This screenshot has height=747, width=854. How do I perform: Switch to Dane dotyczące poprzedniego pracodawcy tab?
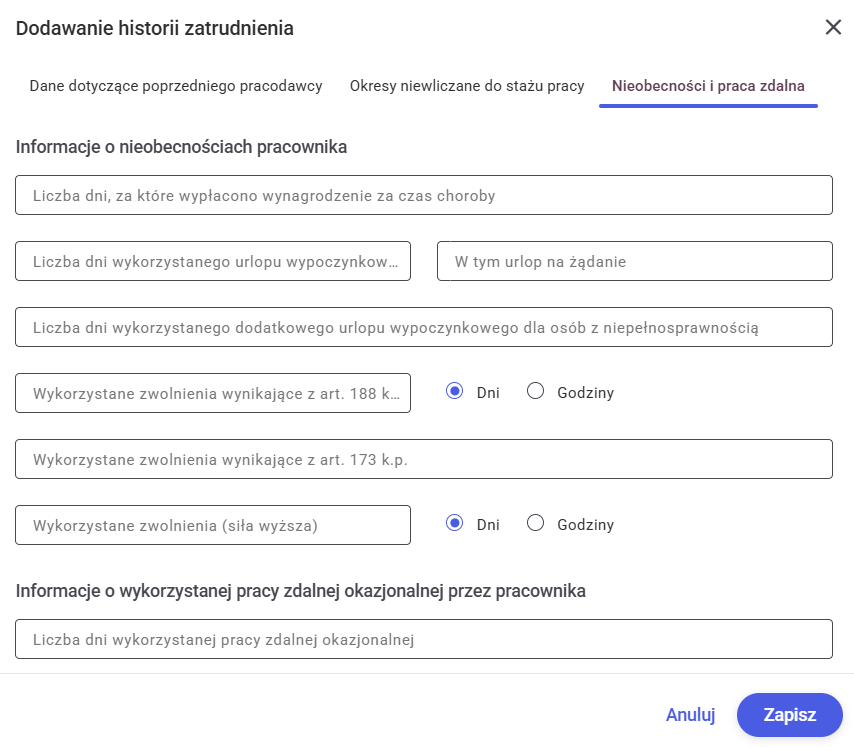coord(176,86)
